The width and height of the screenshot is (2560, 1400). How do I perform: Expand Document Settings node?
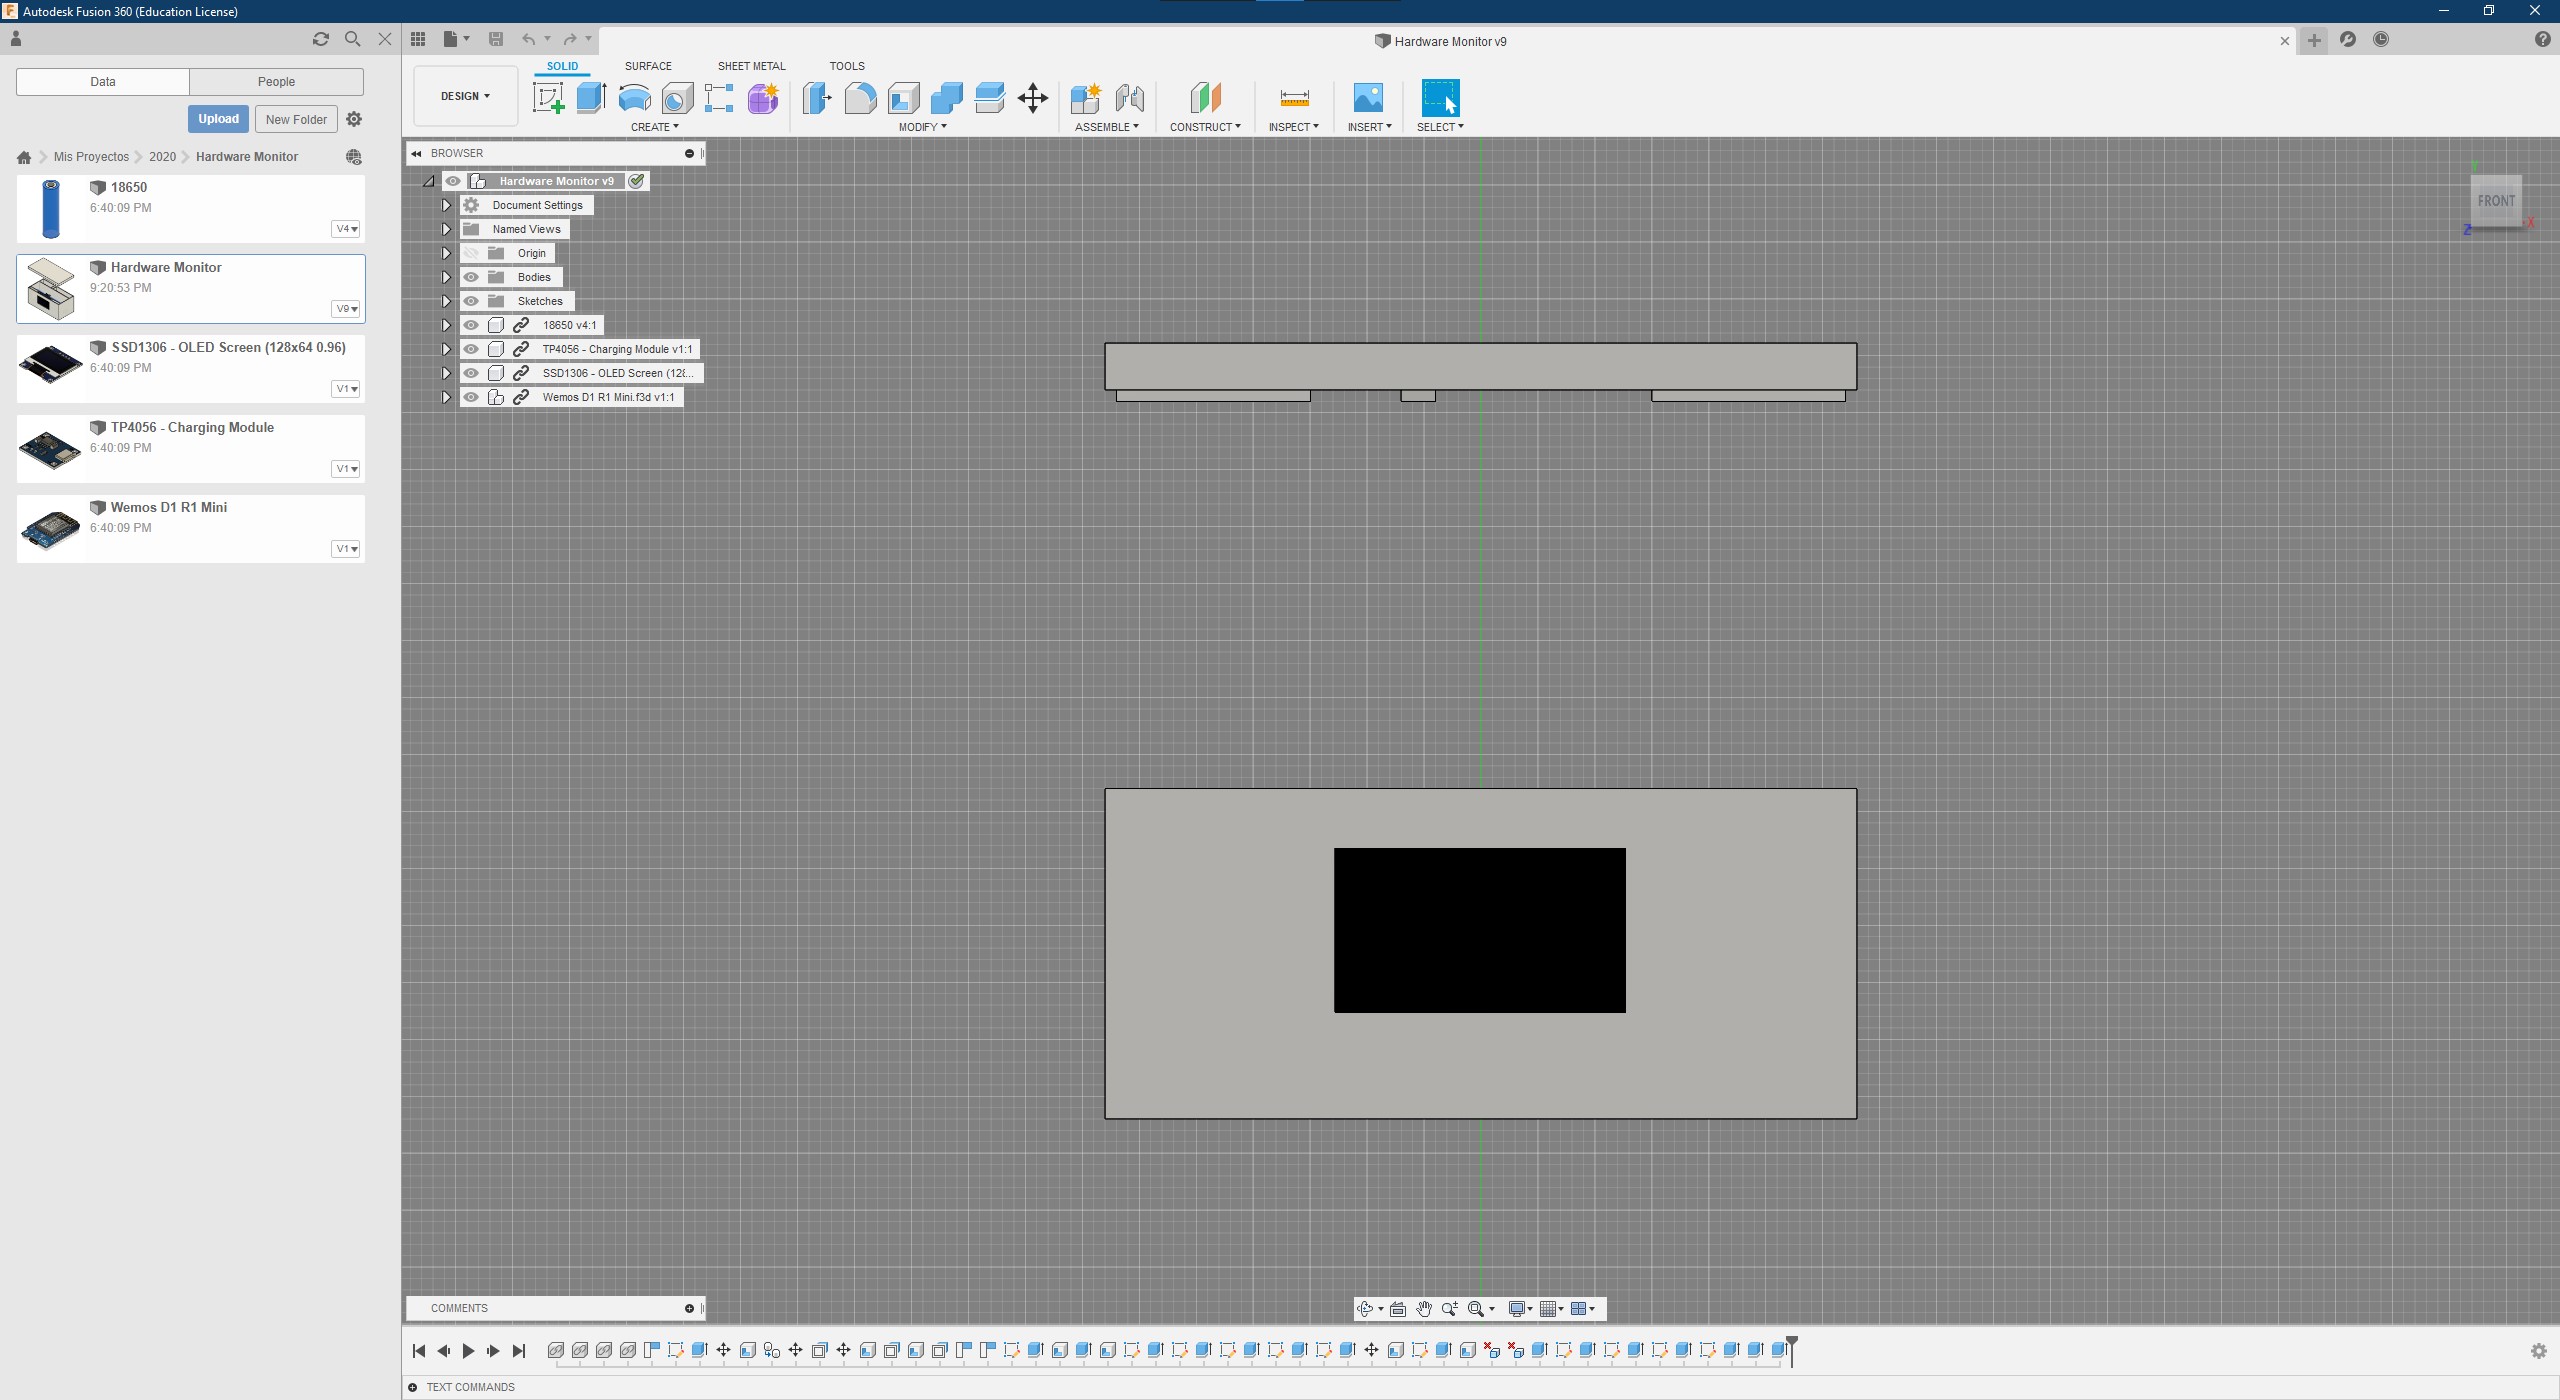446,205
